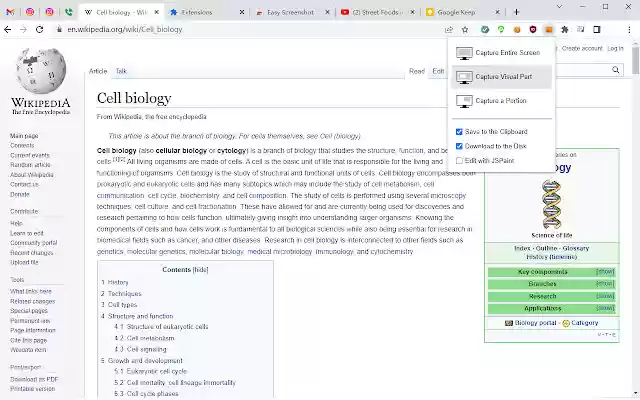Screen dimensions: 640x400
Task: Switch to the Easy Screenshot tab
Action: click(293, 12)
